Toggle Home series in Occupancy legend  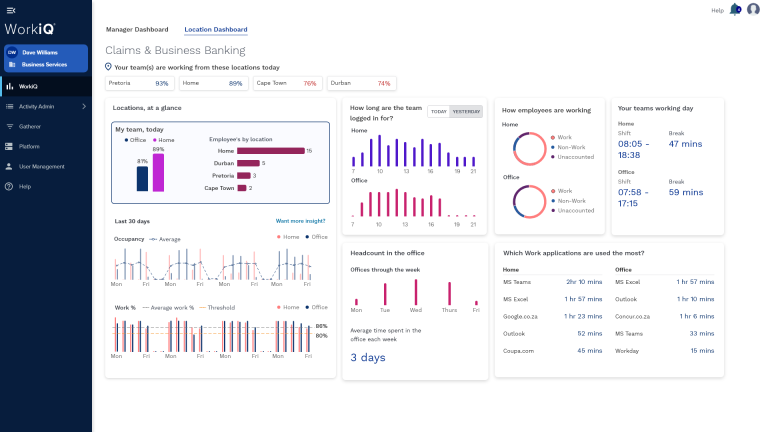click(288, 237)
